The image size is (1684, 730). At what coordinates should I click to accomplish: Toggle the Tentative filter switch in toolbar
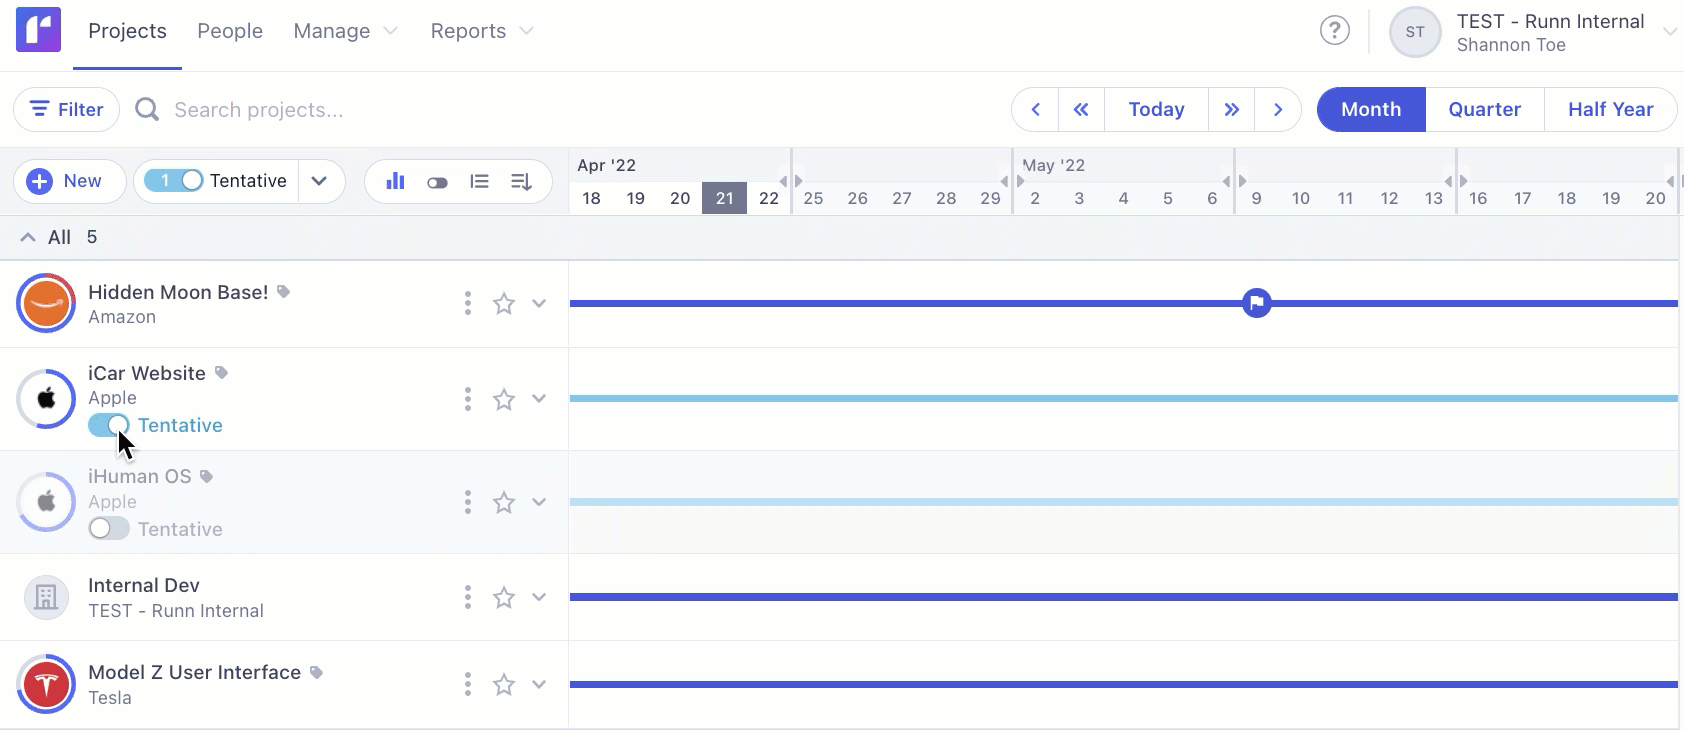tap(174, 181)
